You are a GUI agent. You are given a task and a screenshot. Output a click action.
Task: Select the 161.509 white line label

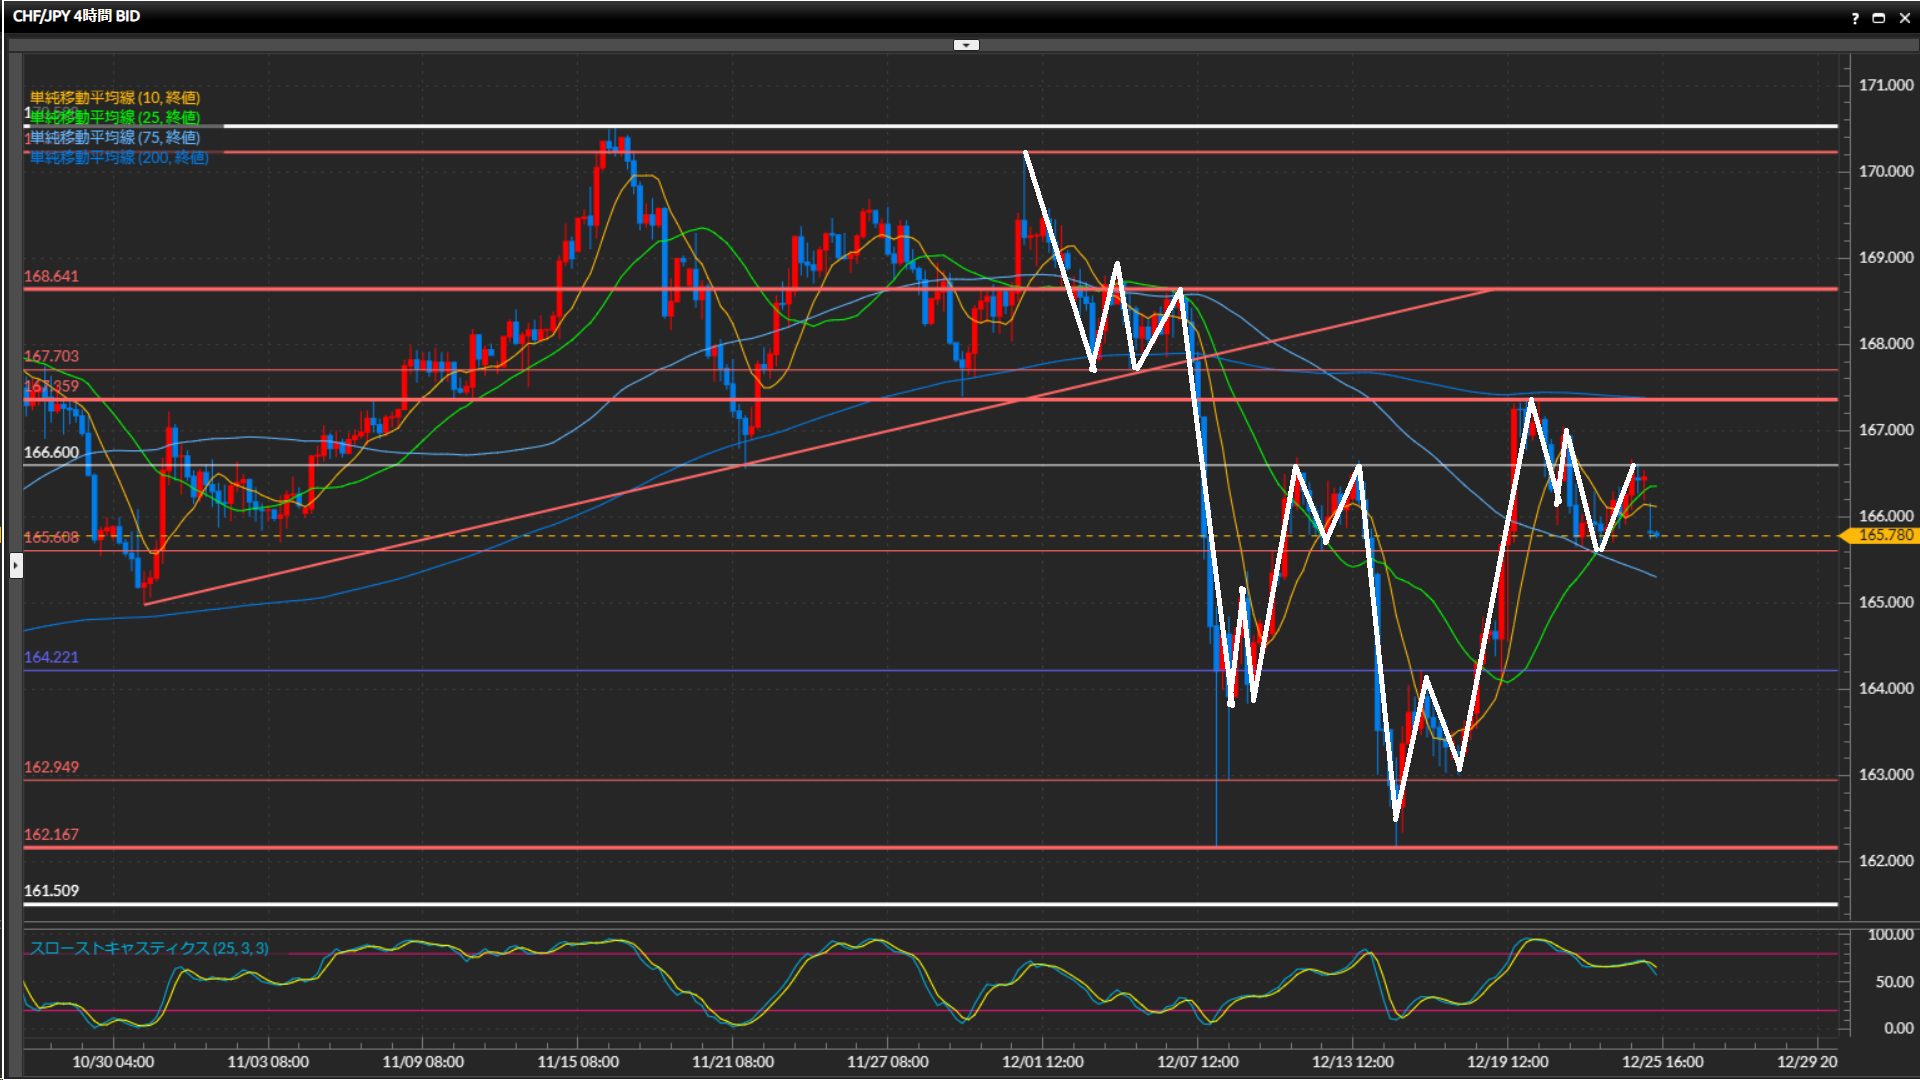pyautogui.click(x=51, y=890)
